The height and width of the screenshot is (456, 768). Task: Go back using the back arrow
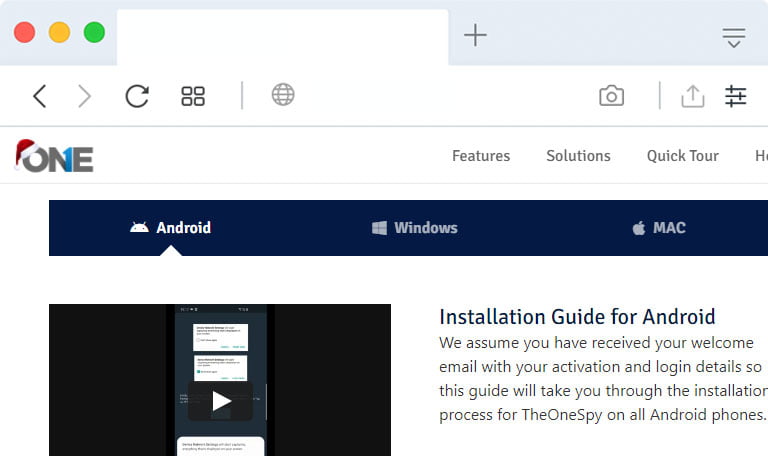click(x=40, y=96)
